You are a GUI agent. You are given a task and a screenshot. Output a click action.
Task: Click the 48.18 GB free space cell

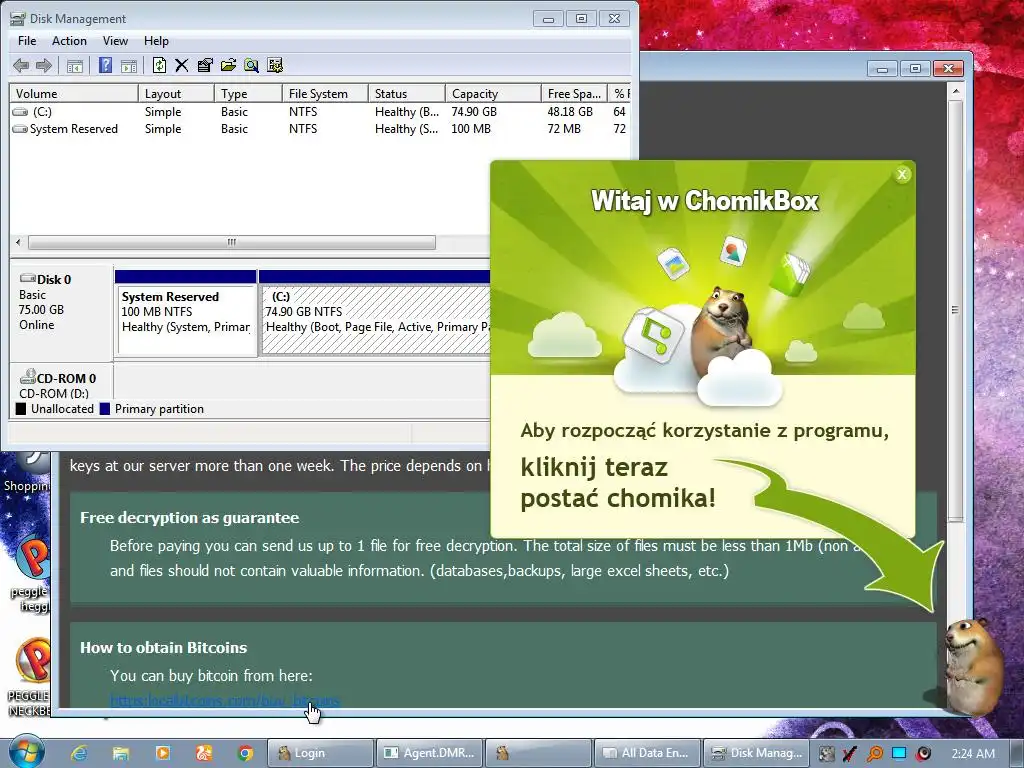[570, 112]
